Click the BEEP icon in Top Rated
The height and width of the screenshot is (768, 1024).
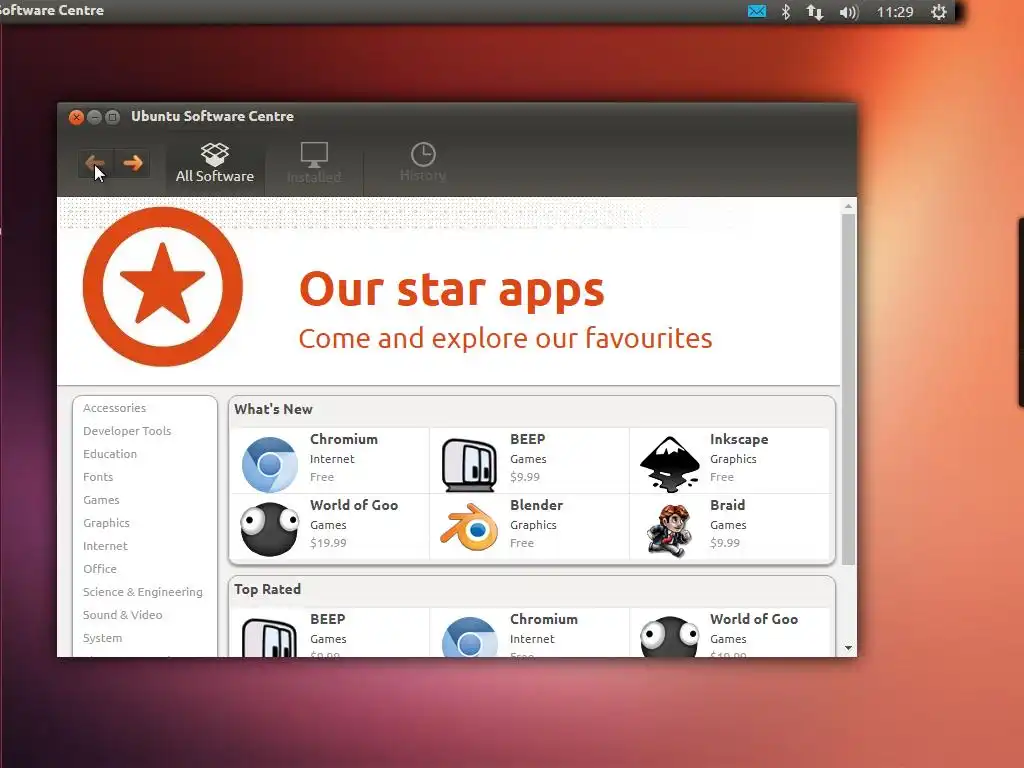(x=270, y=637)
